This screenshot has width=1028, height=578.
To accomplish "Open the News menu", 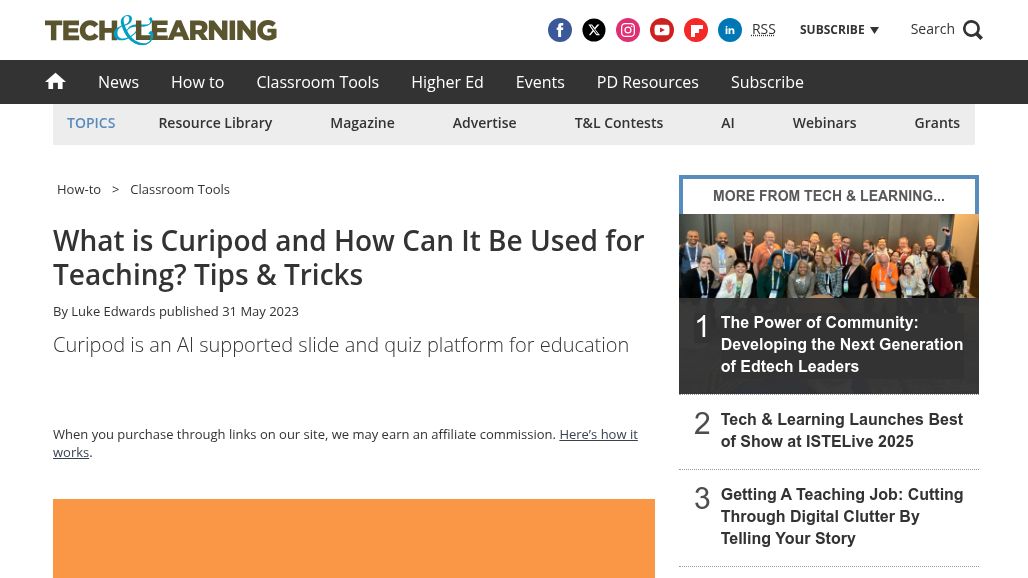I will 119,82.
